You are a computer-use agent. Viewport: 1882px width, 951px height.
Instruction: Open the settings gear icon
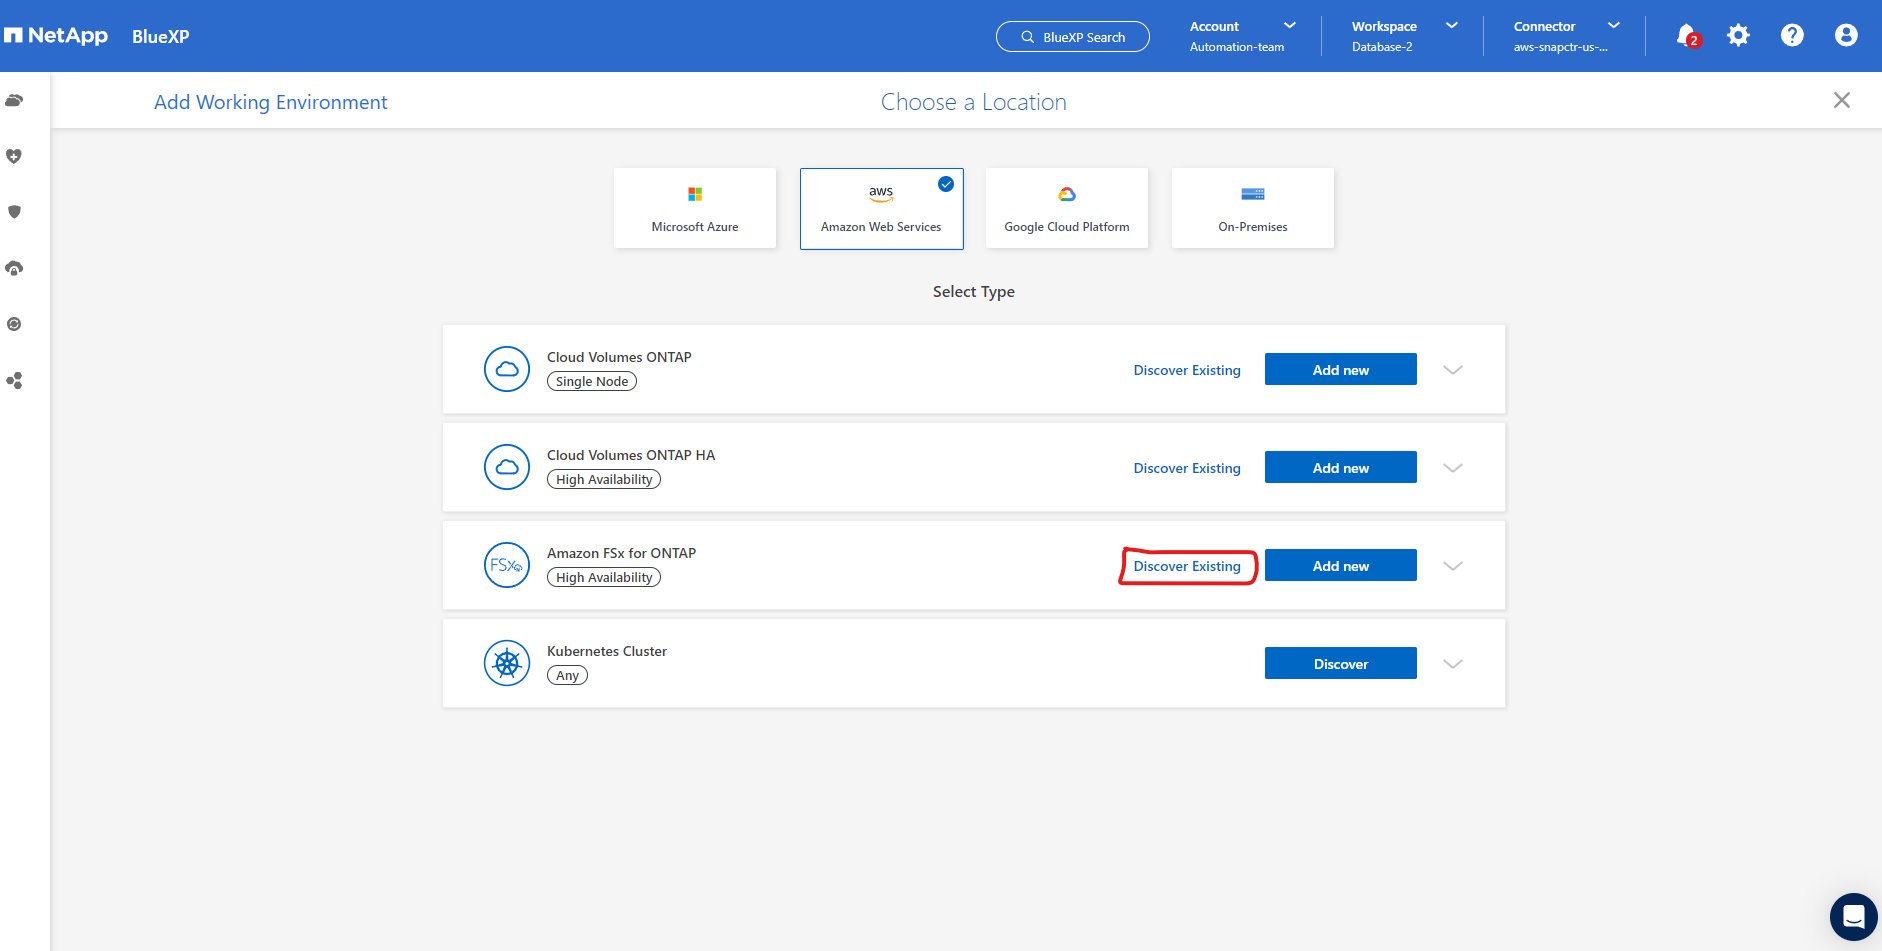coord(1739,36)
